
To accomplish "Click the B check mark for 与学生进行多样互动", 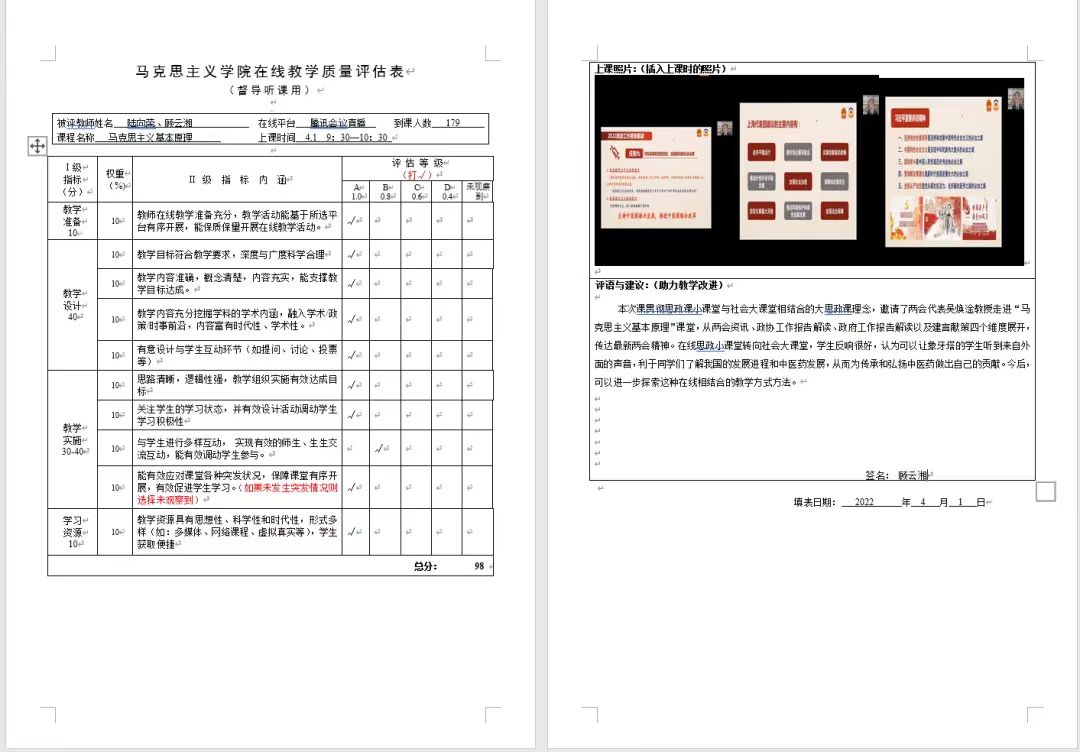I will [x=381, y=449].
